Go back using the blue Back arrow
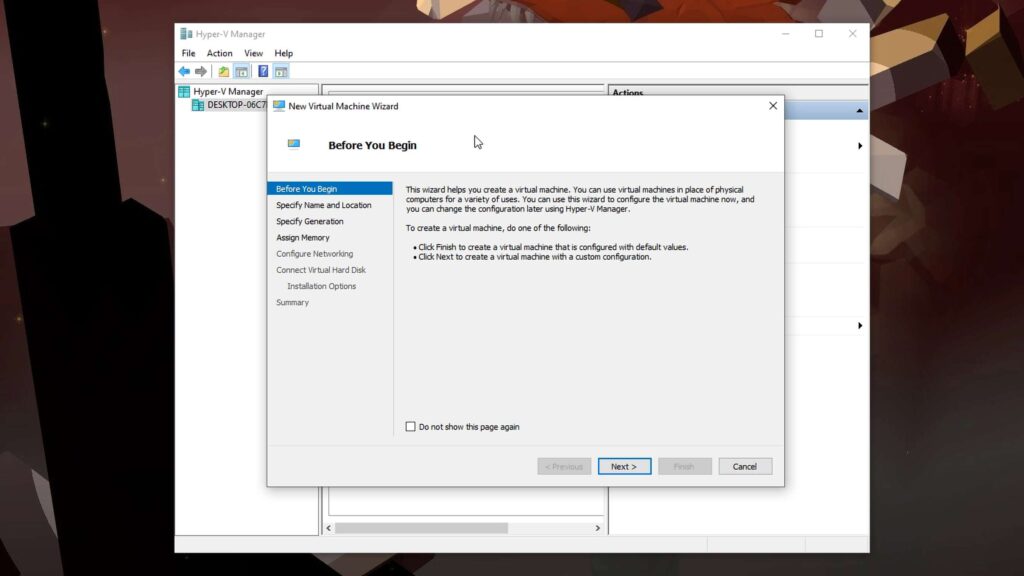Viewport: 1024px width, 576px height. coord(184,71)
